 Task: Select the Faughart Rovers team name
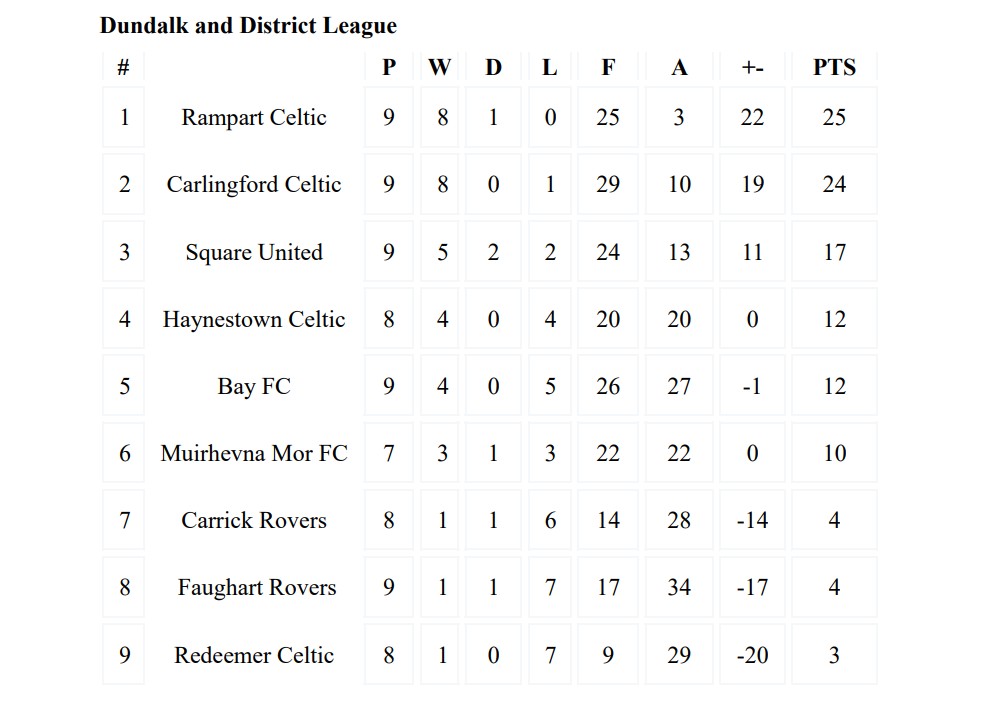[x=257, y=588]
